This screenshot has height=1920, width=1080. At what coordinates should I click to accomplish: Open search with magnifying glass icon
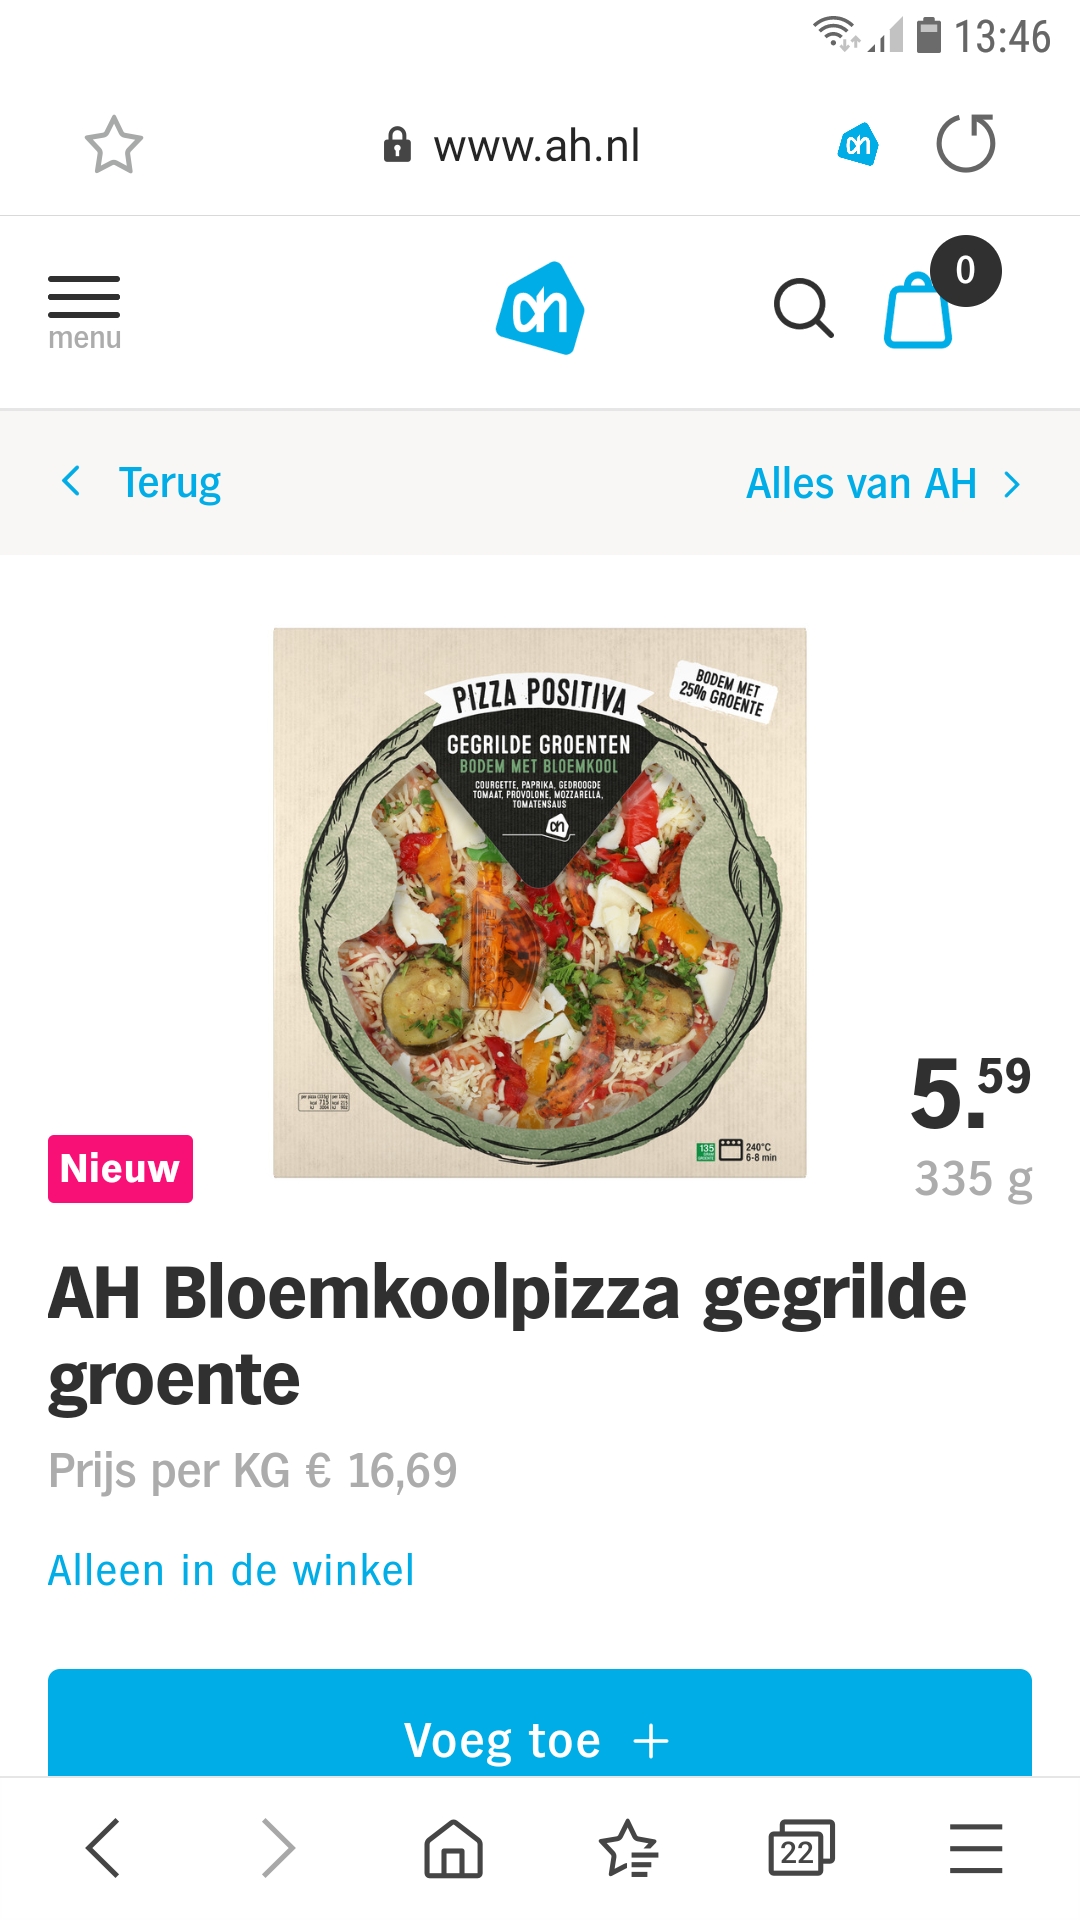click(x=804, y=308)
